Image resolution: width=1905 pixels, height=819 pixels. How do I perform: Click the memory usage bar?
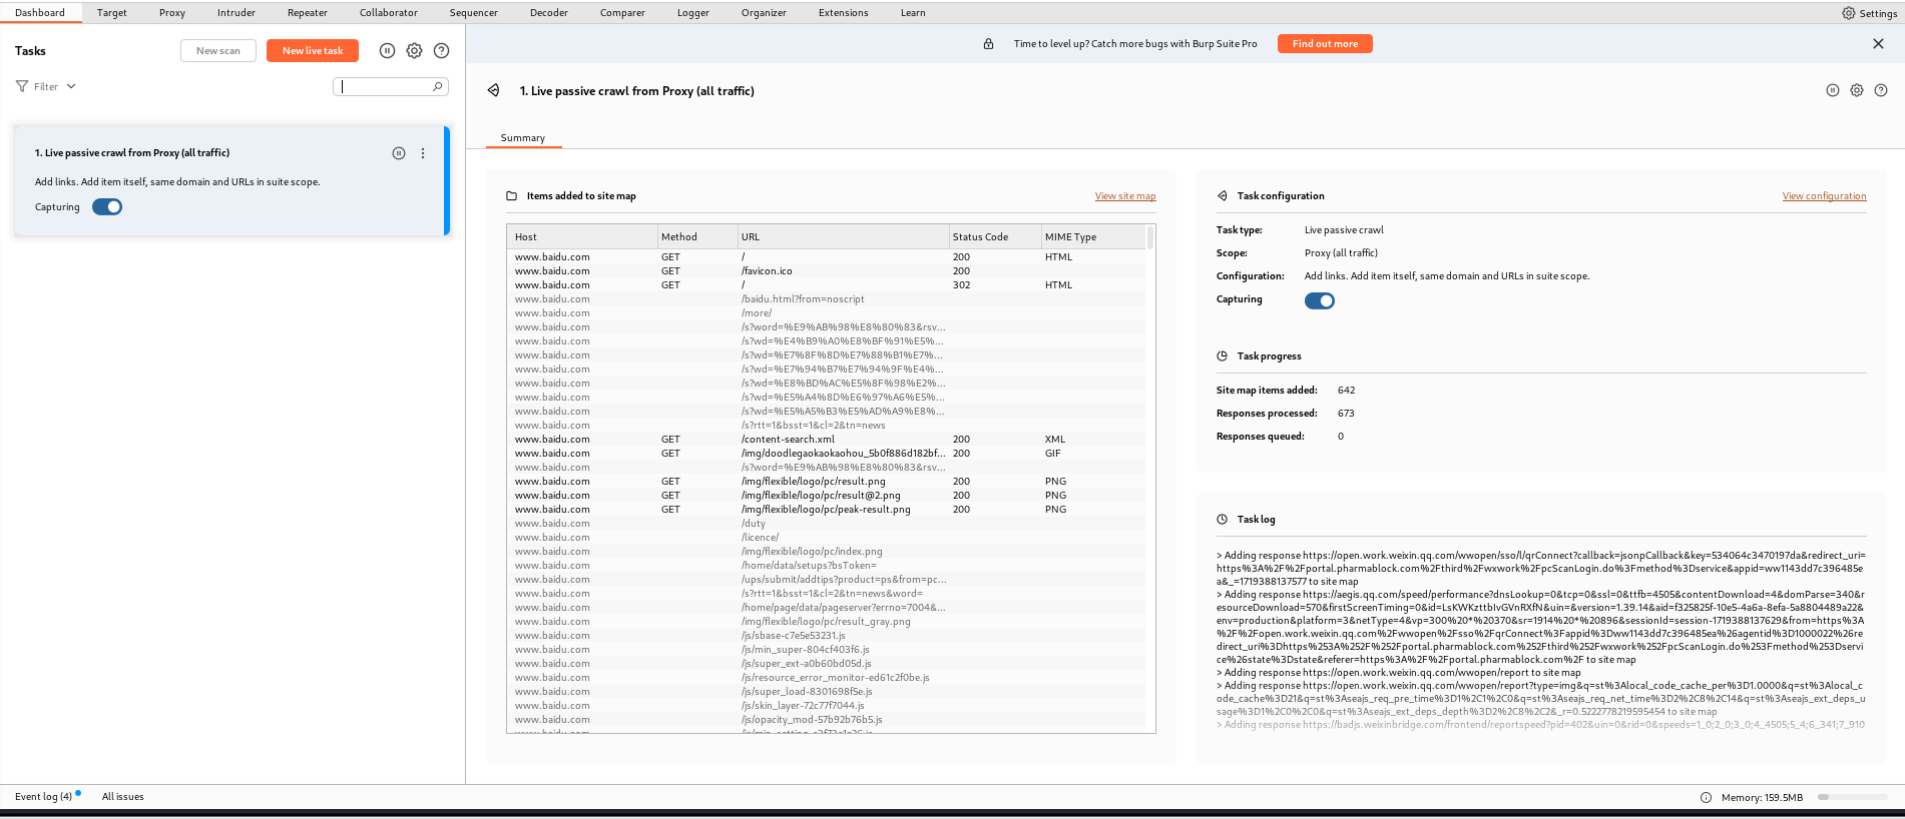click(1852, 797)
